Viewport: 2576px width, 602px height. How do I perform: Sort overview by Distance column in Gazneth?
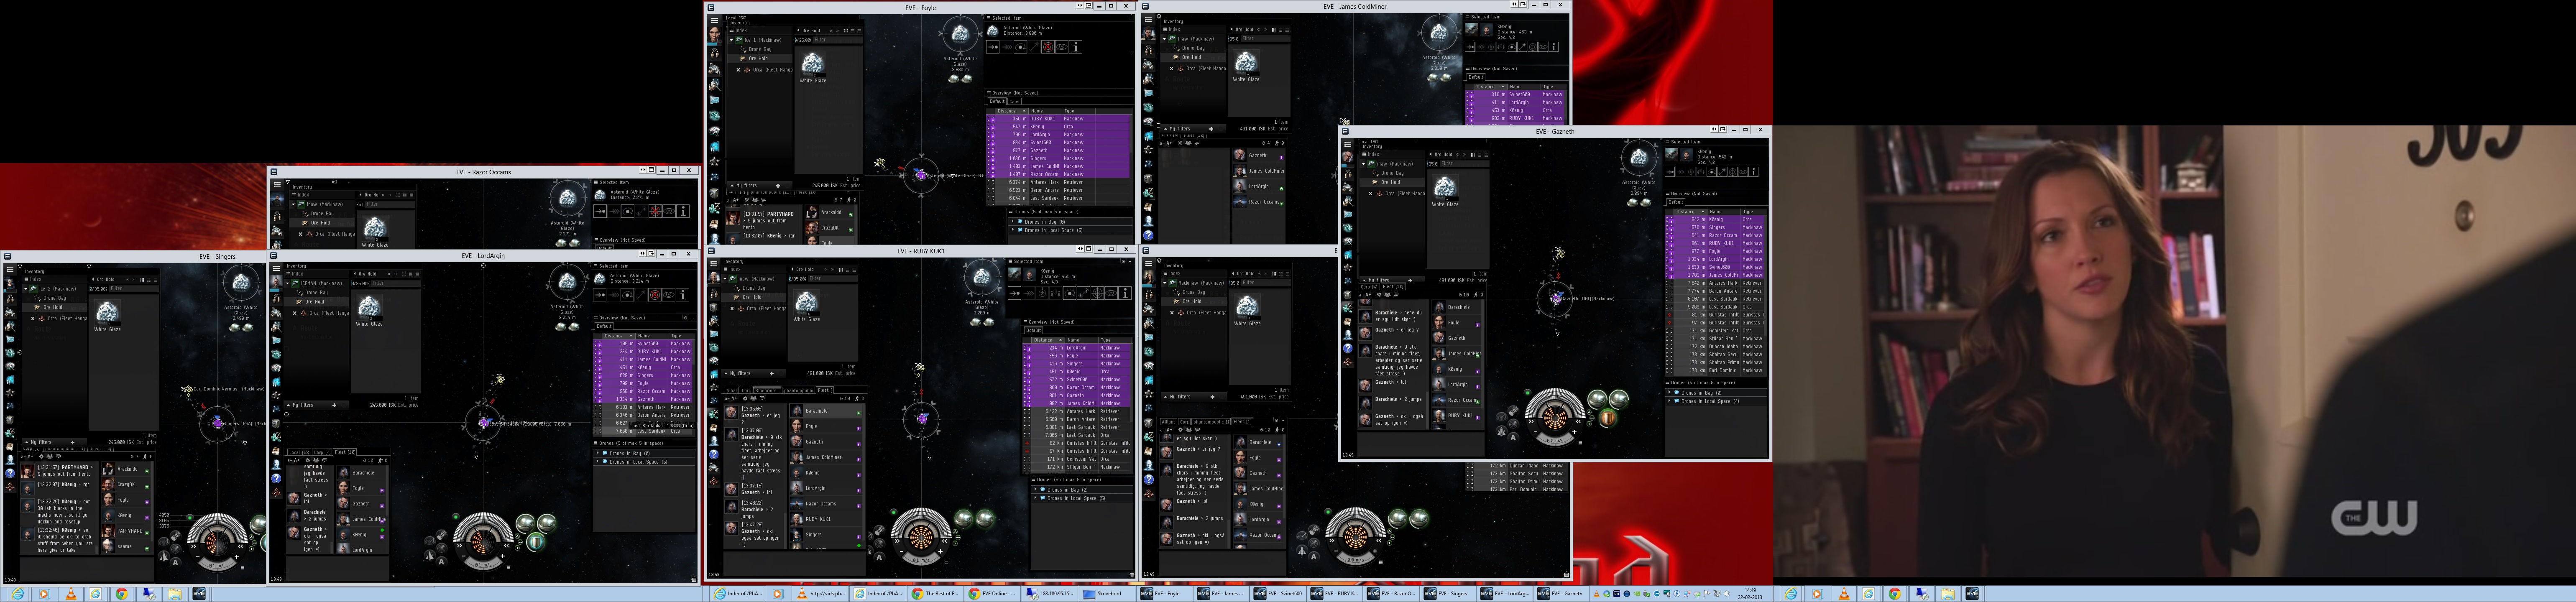click(x=1686, y=212)
